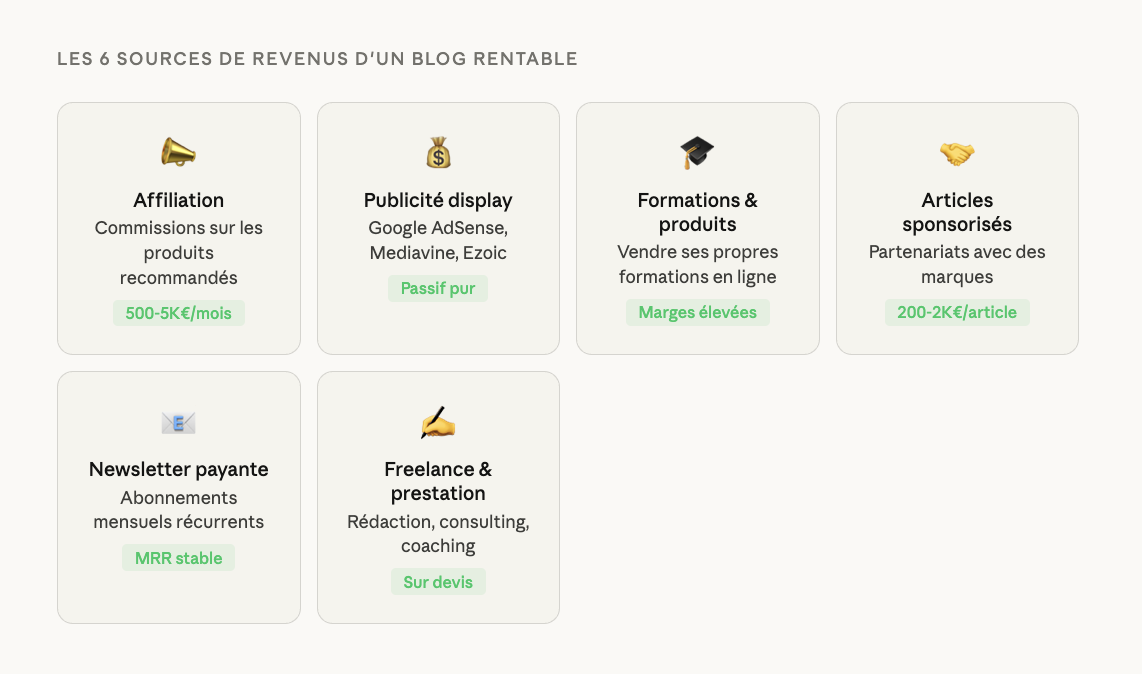The width and height of the screenshot is (1142, 674).
Task: Click the handshake icon
Action: pos(957,153)
